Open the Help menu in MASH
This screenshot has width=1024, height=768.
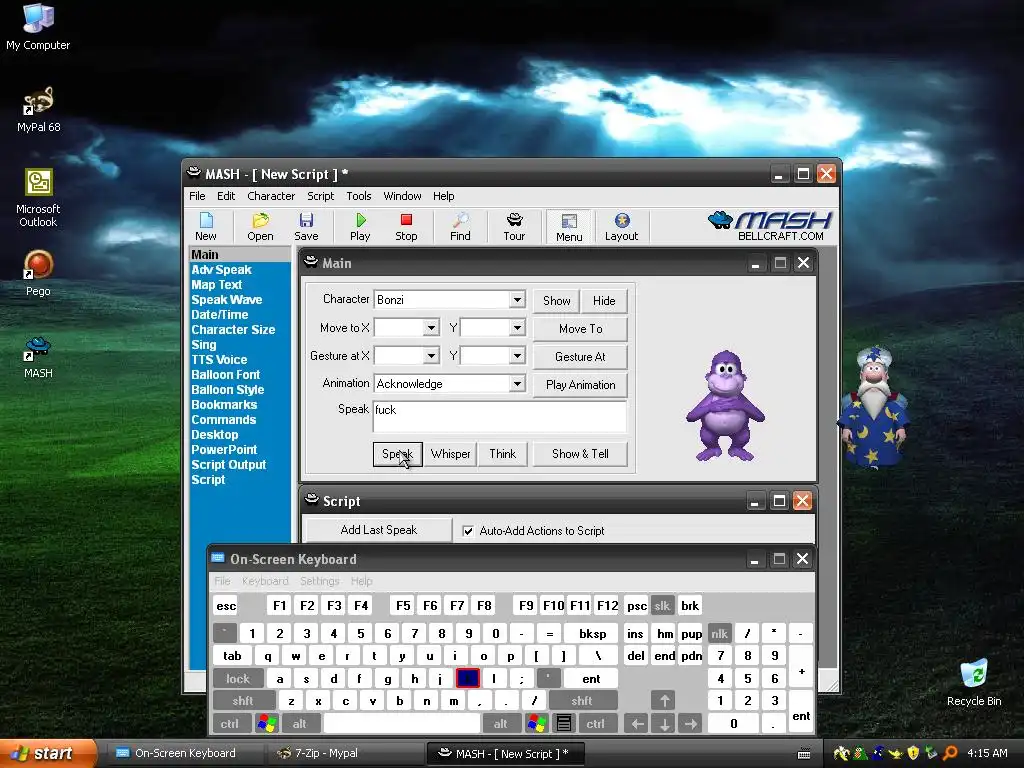tap(443, 196)
